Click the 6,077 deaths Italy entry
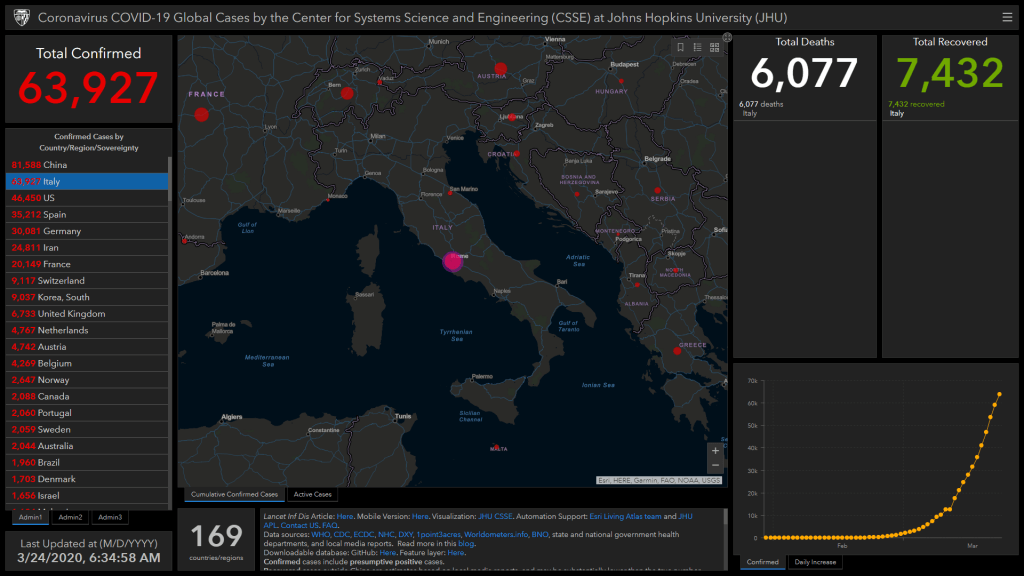 [805, 108]
